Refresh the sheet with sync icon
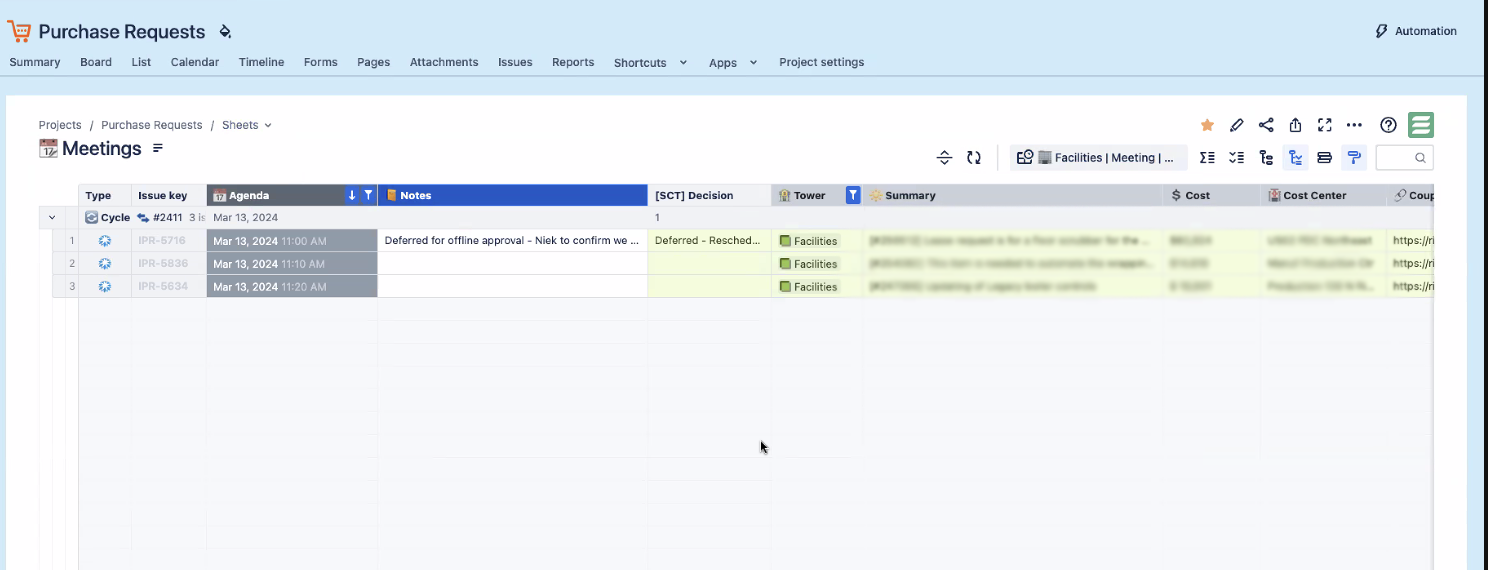Image resolution: width=1488 pixels, height=570 pixels. [974, 157]
